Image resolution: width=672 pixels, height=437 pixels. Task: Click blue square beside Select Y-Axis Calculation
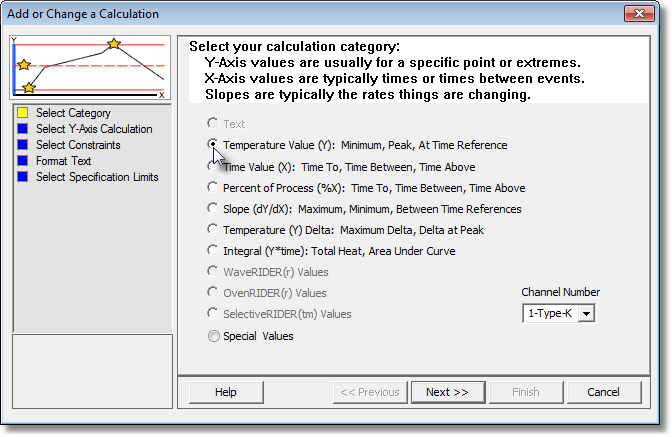click(23, 129)
